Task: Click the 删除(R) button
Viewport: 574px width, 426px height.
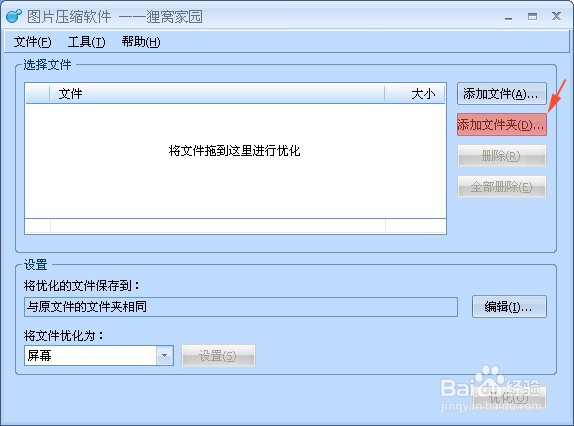Action: pos(502,156)
